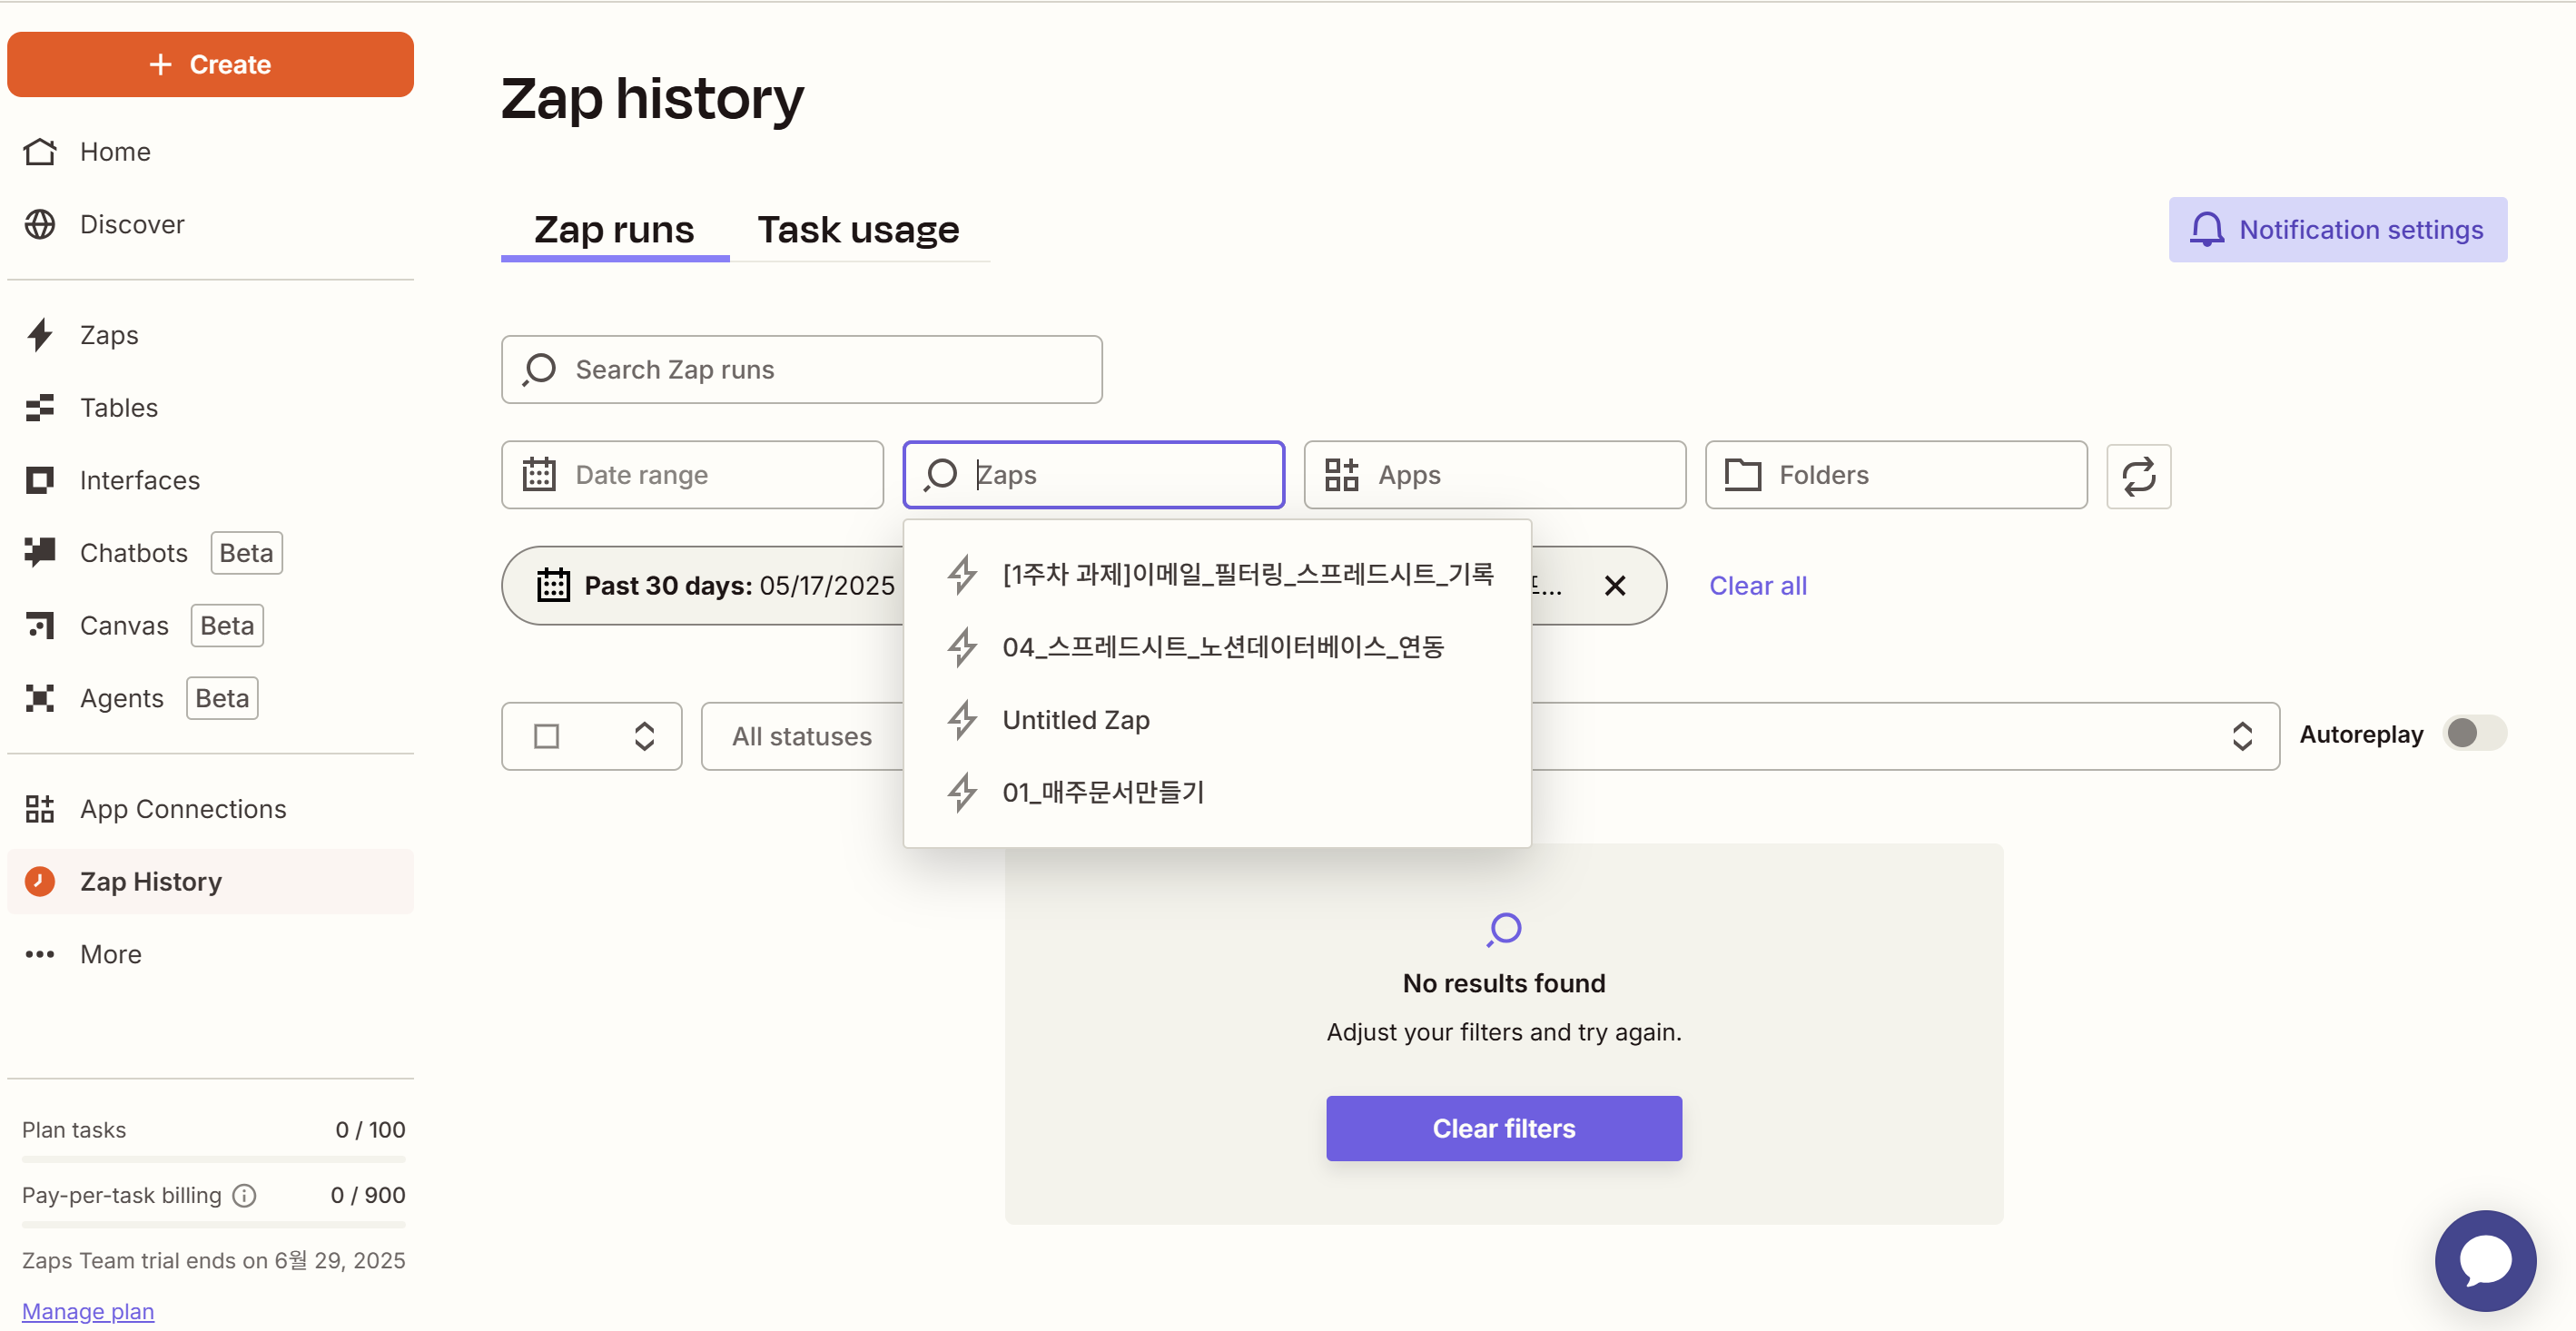Screen dimensions: 2576x1331
Task: Open Interfaces in the sidebar
Action: 210,480
